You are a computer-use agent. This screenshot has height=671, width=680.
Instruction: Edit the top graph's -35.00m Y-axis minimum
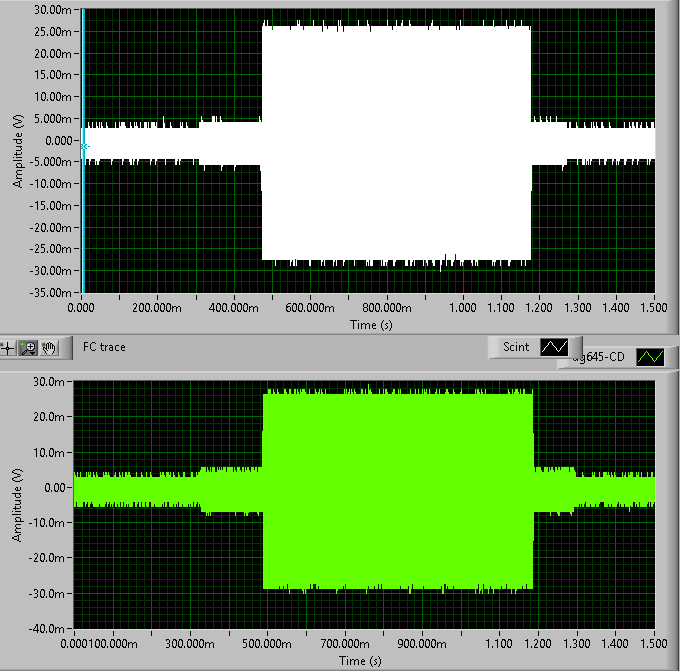point(50,293)
